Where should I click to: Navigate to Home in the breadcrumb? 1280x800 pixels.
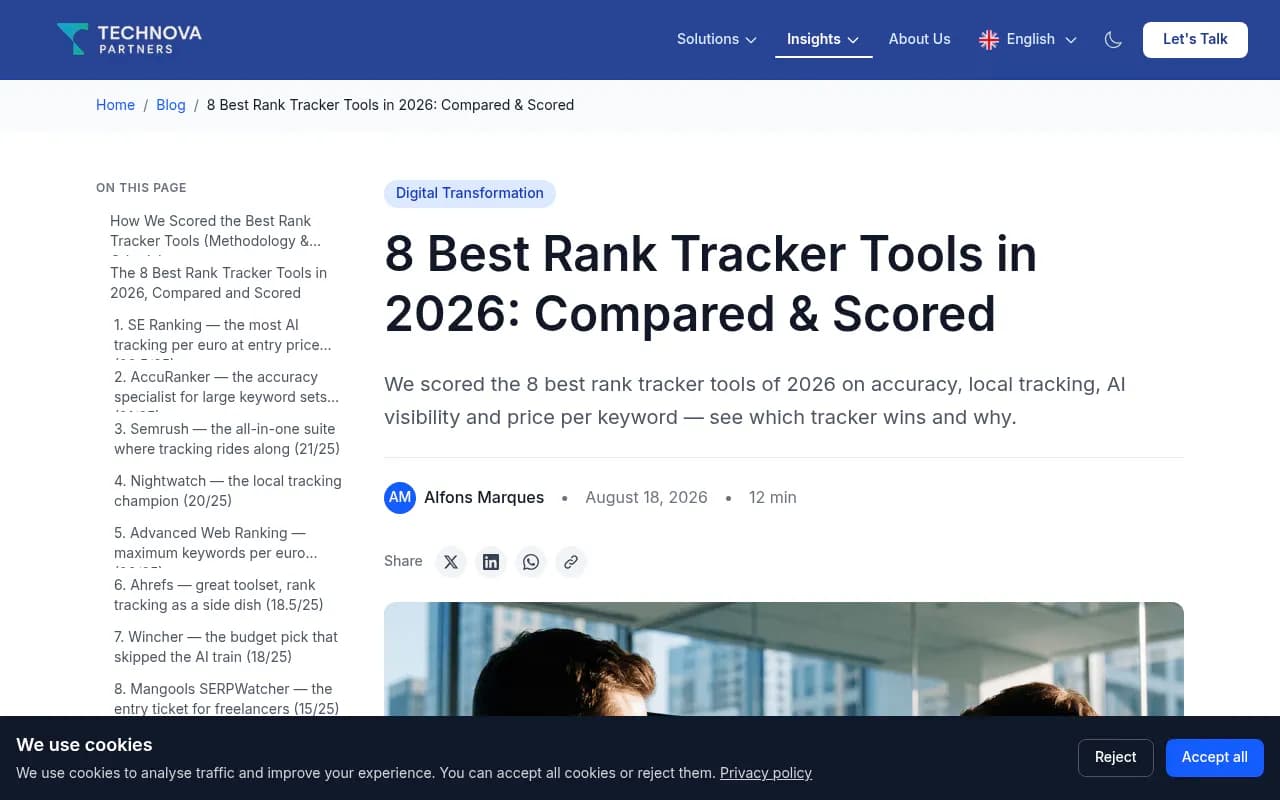(x=115, y=105)
